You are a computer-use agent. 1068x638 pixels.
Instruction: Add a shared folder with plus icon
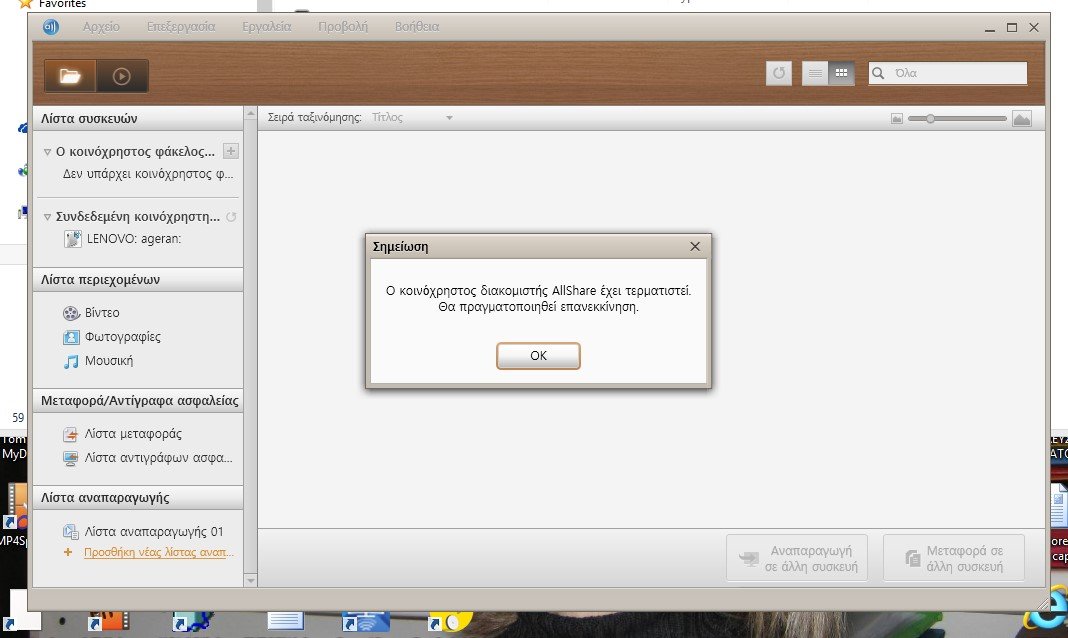[231, 151]
